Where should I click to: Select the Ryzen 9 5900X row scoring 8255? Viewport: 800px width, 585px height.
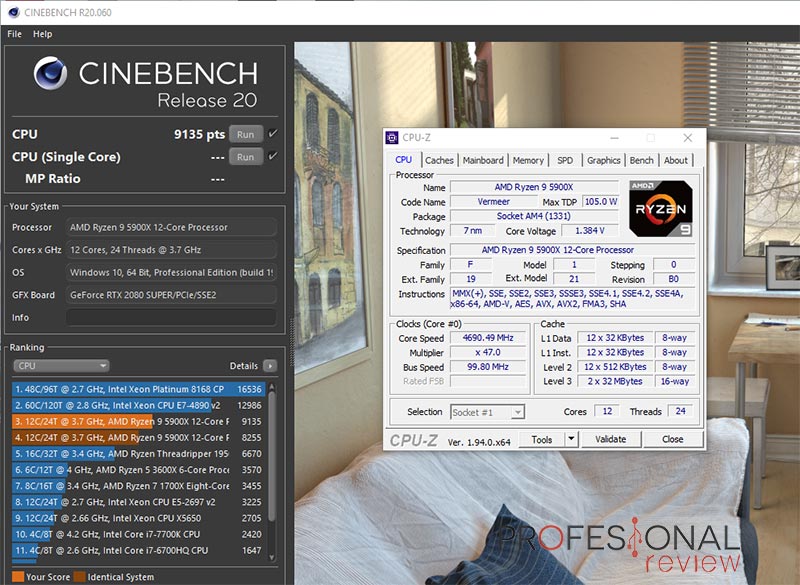(138, 438)
